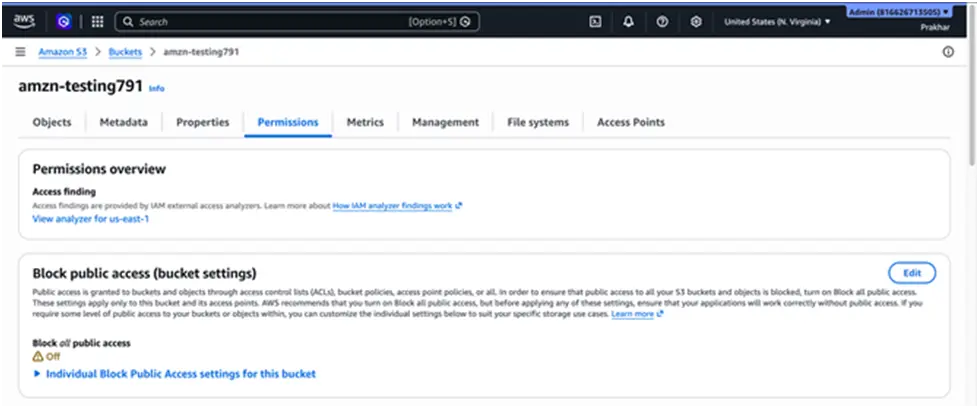Switch to the Metrics tab
The width and height of the screenshot is (979, 408).
click(x=365, y=122)
